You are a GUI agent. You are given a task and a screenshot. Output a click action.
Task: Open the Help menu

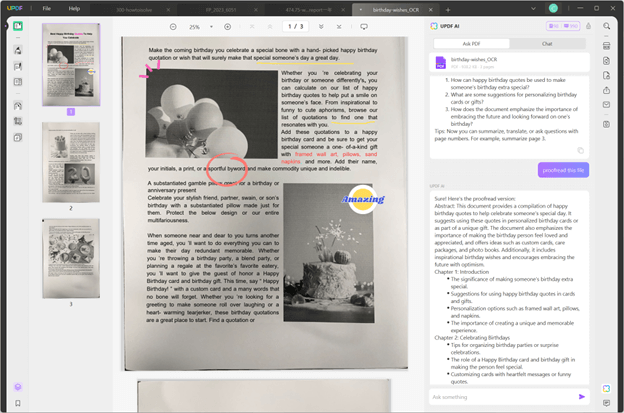coord(74,8)
